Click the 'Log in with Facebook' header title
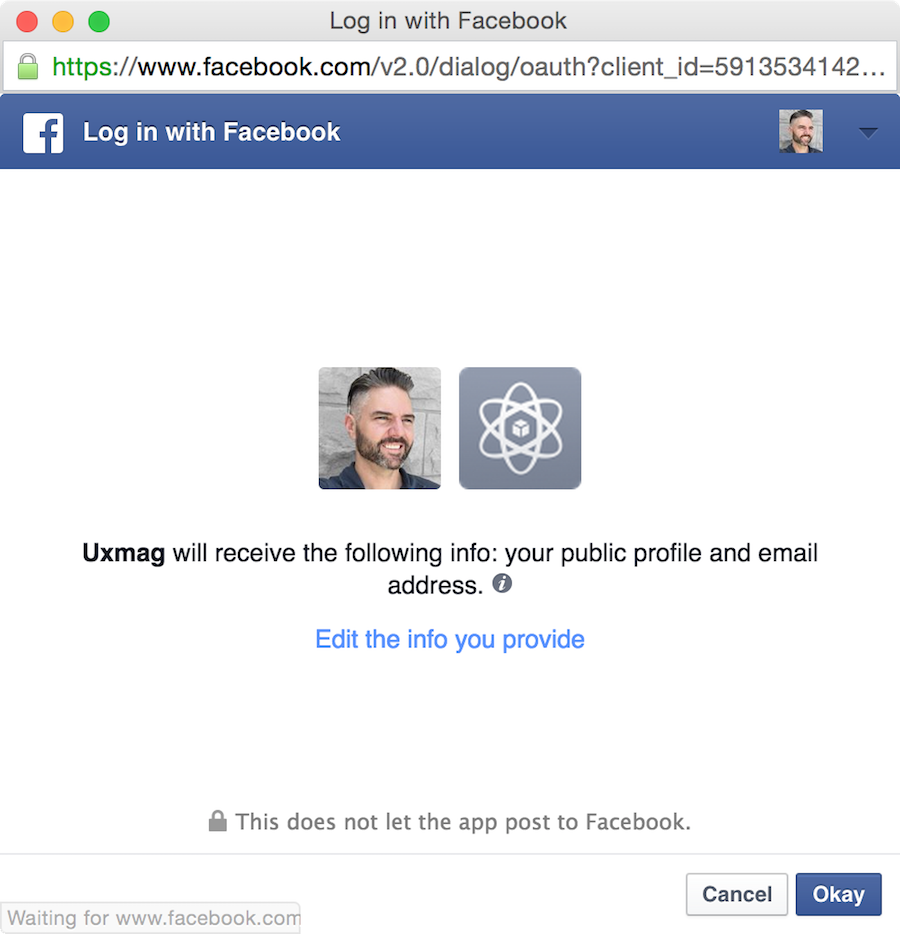900x934 pixels. tap(211, 132)
